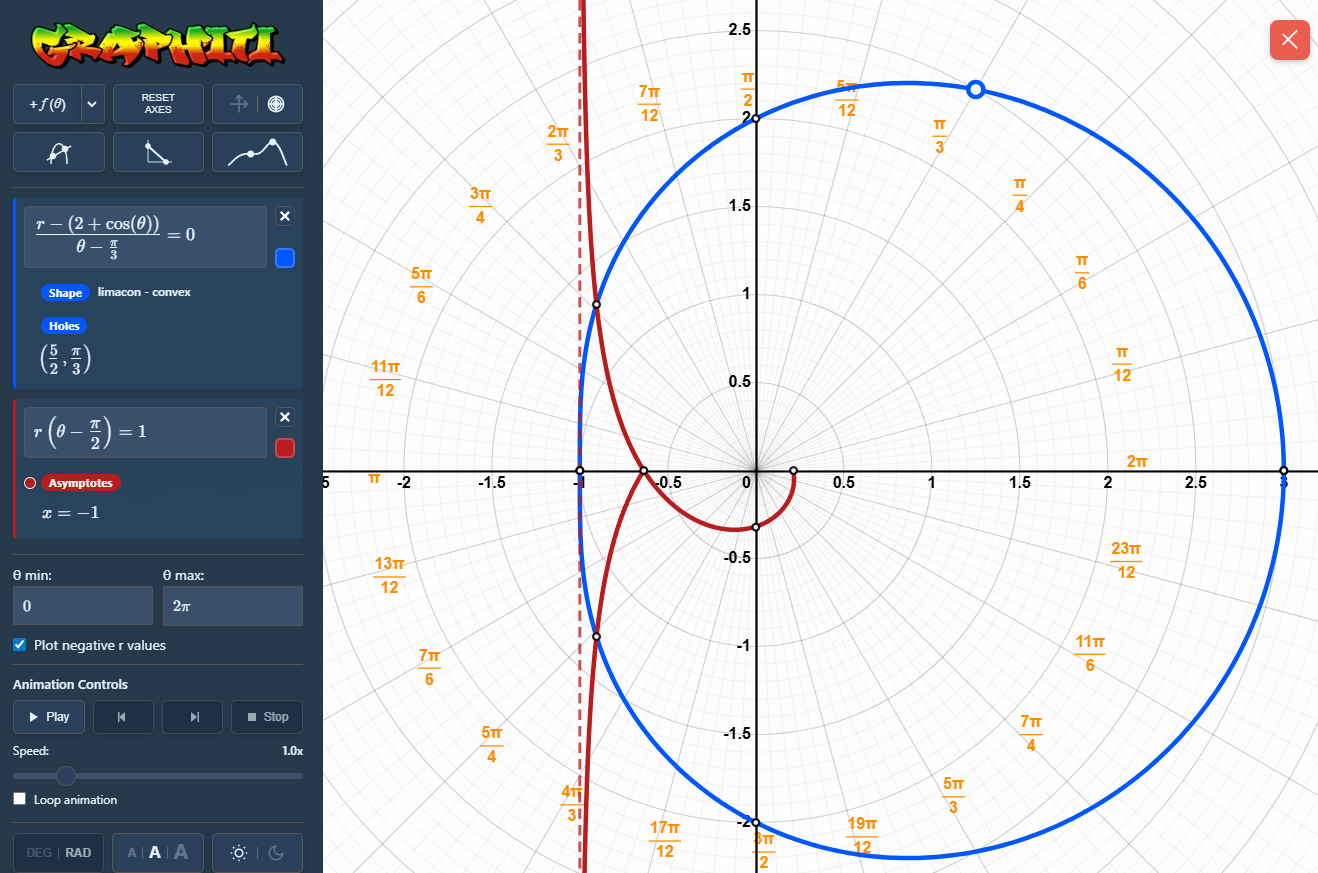Image resolution: width=1318 pixels, height=873 pixels.
Task: Select the small font size A
Action: click(x=132, y=853)
